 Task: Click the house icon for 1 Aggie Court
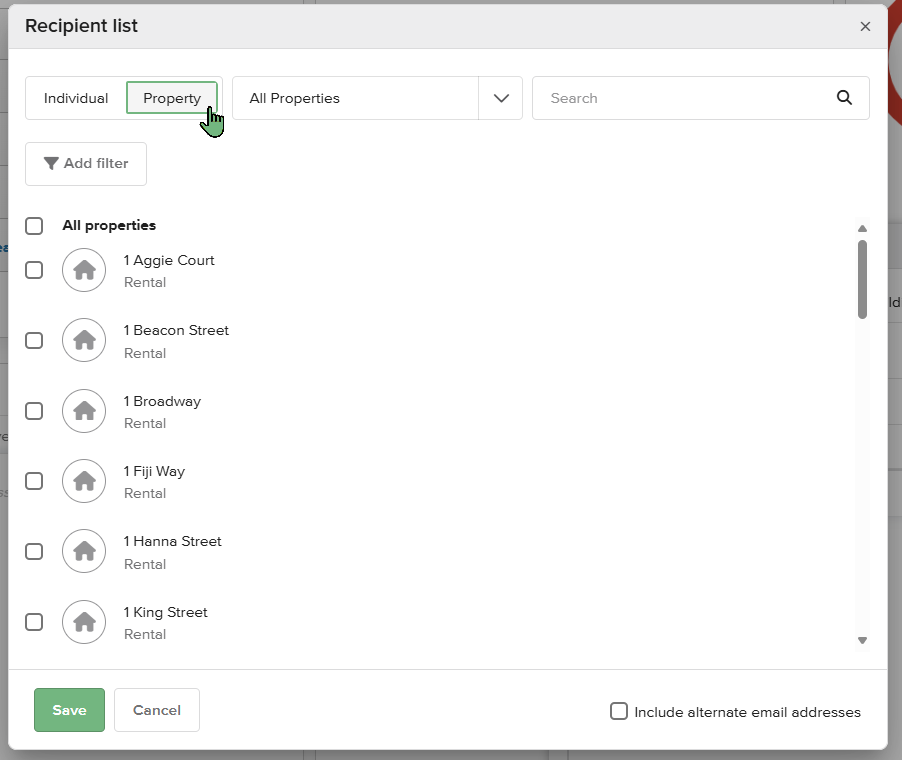[83, 270]
